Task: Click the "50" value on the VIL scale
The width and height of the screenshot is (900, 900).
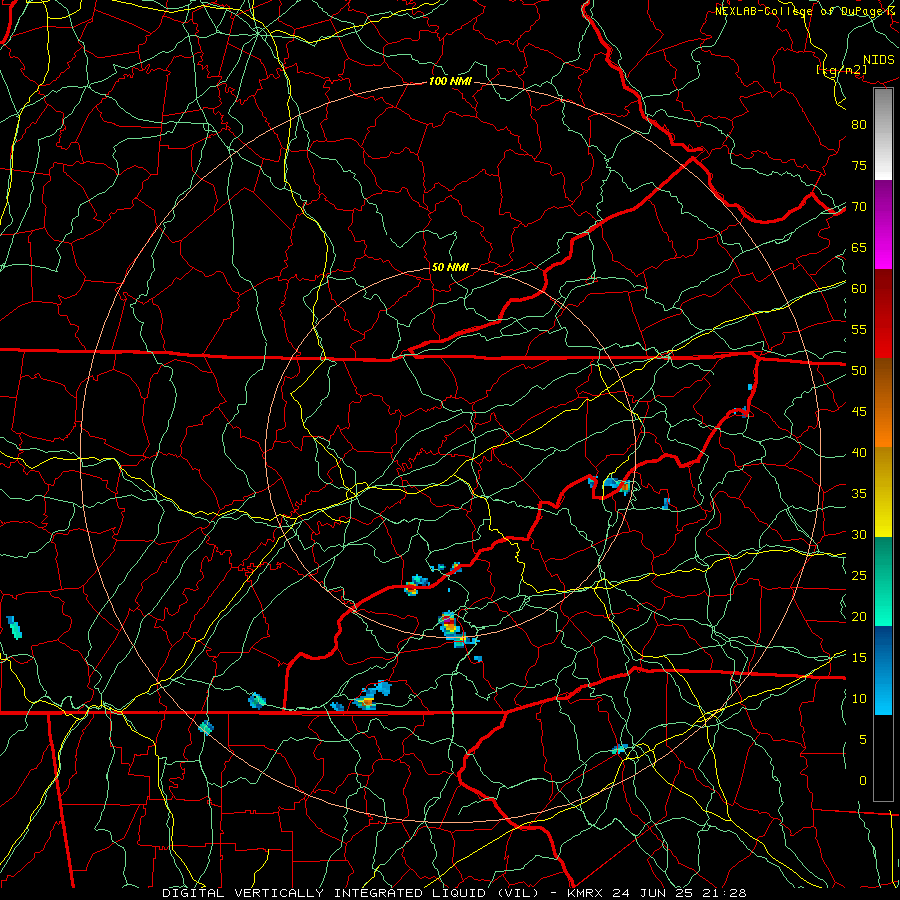Action: [x=859, y=371]
